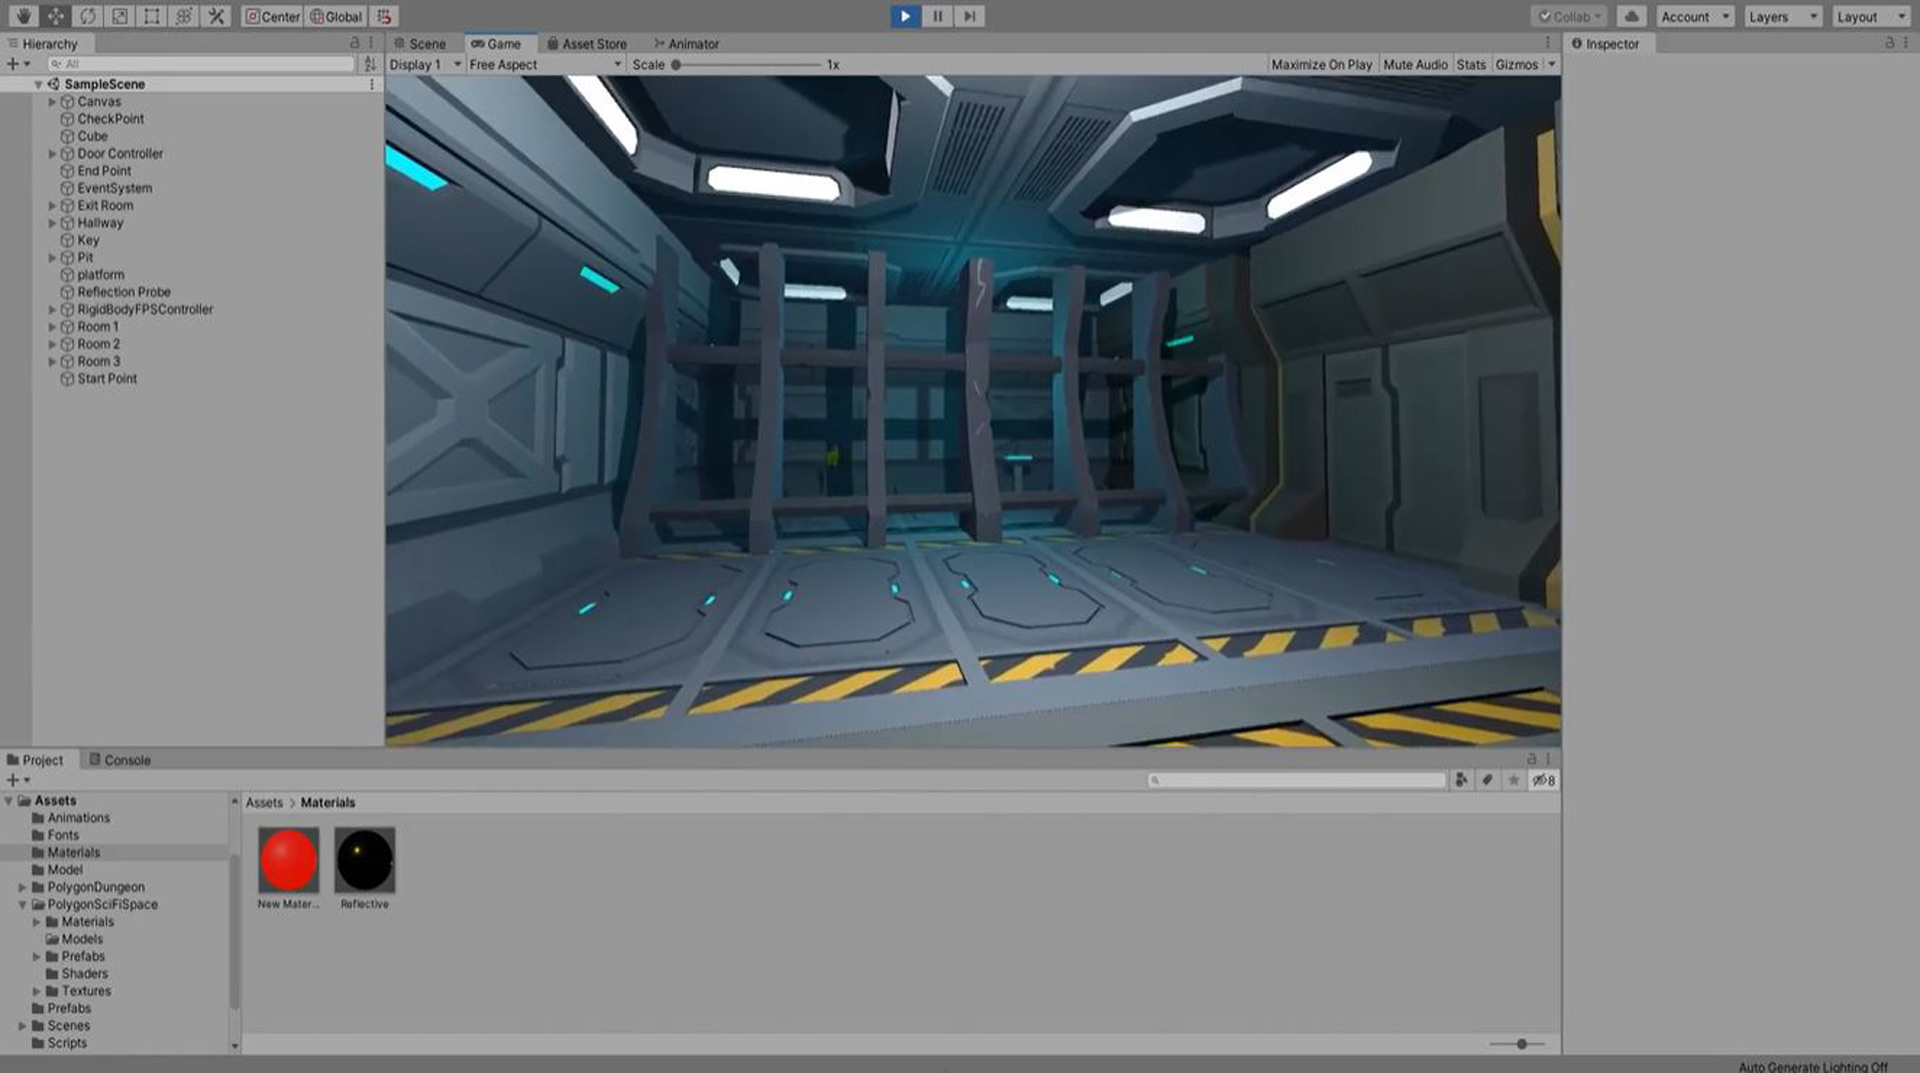Open the Console tab
The image size is (1920, 1073).
(120, 760)
